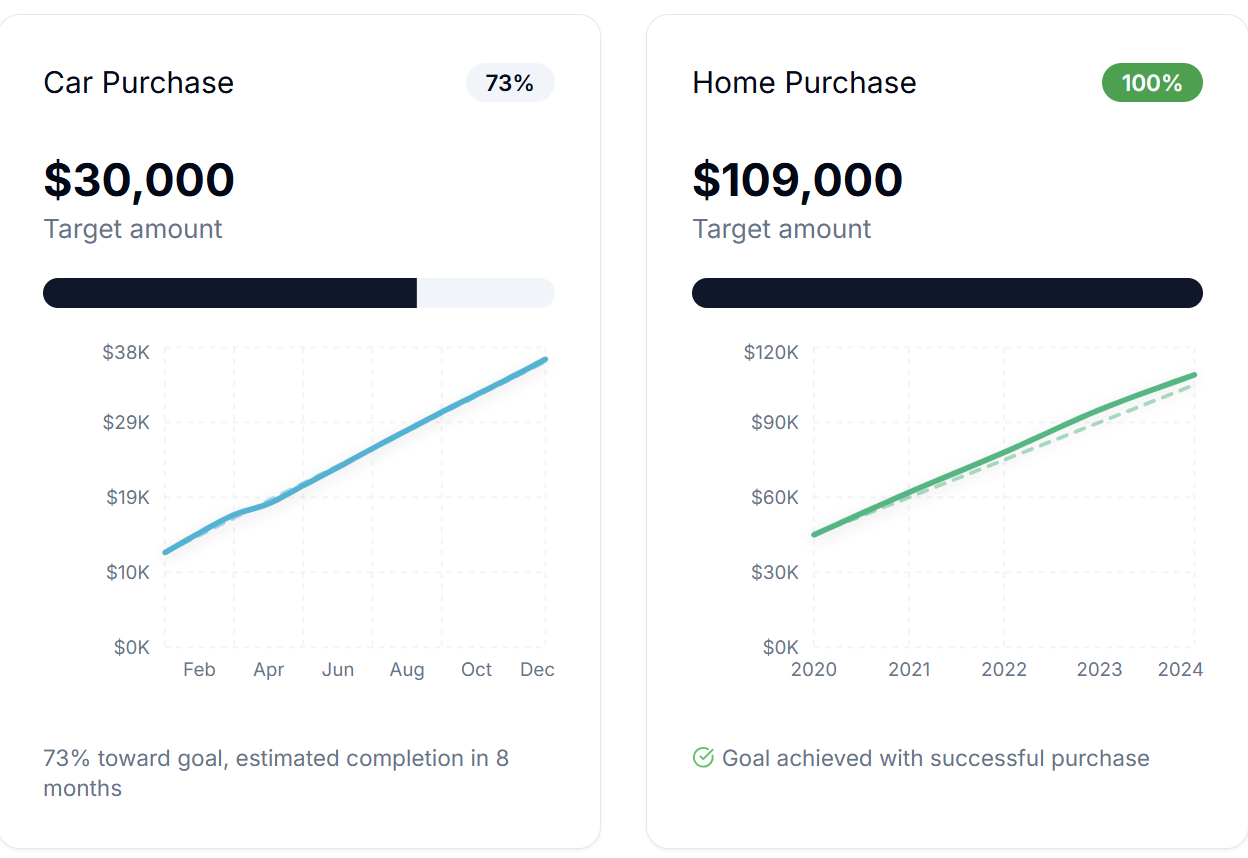Click the 2024 label on Home Purchase chart axis

pyautogui.click(x=1181, y=669)
